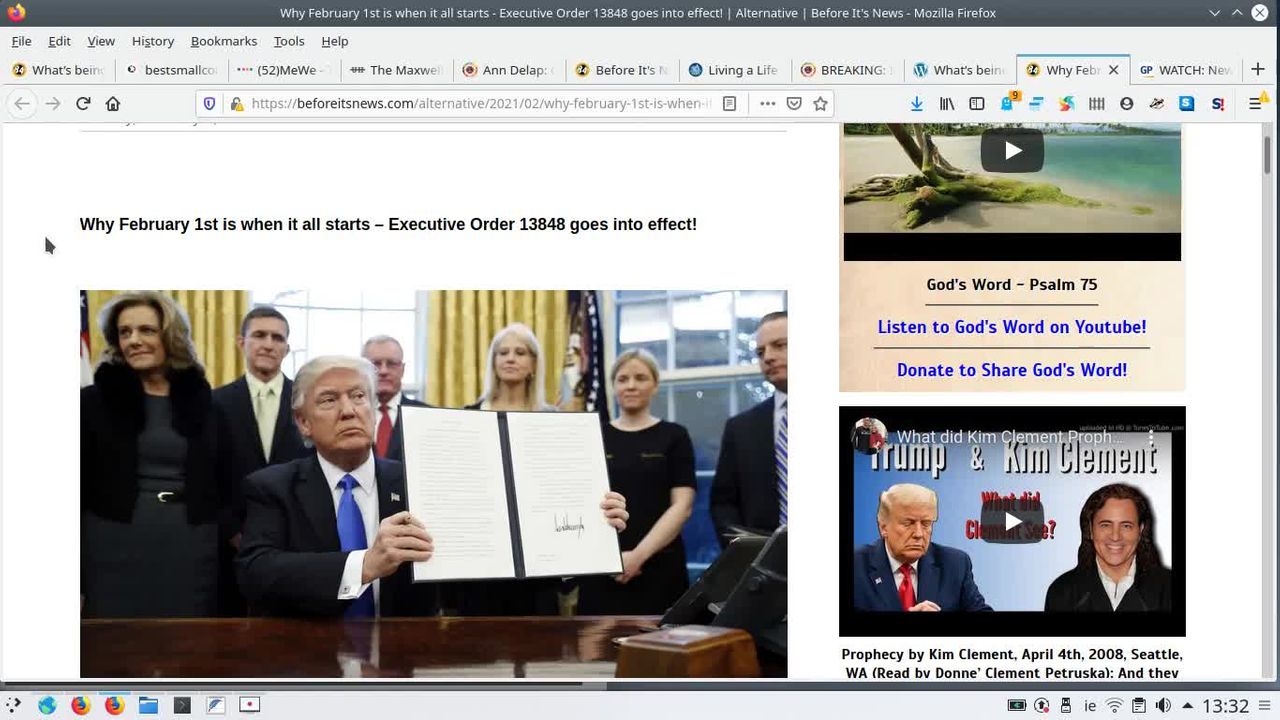This screenshot has height=720, width=1280.
Task: Open tracking protection shield info
Action: 209,104
